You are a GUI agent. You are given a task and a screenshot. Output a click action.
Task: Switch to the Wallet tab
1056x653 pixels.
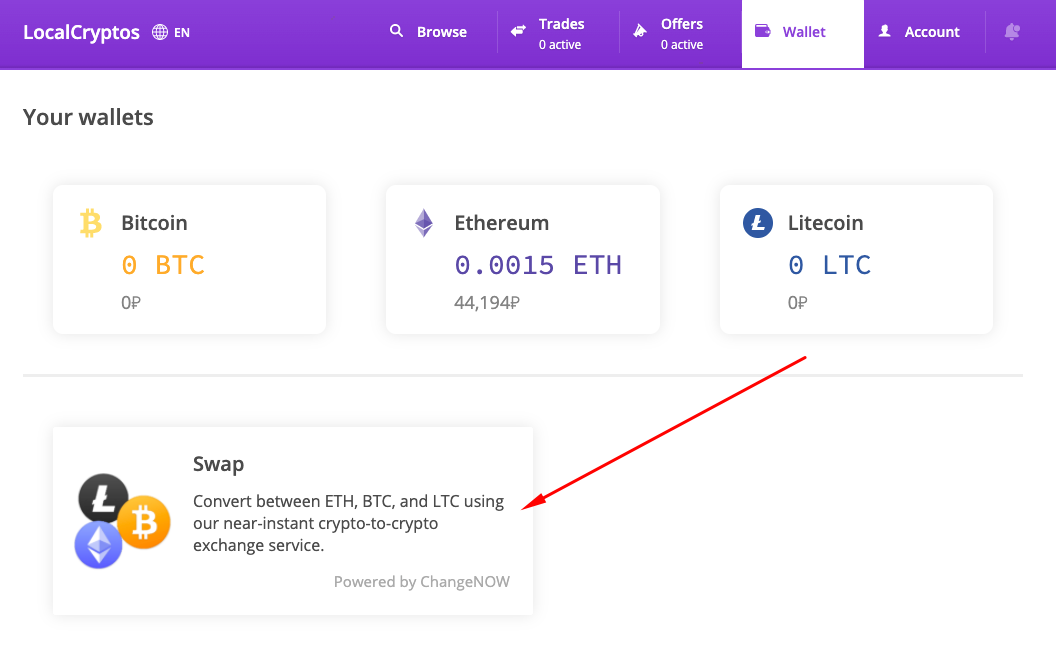click(802, 31)
